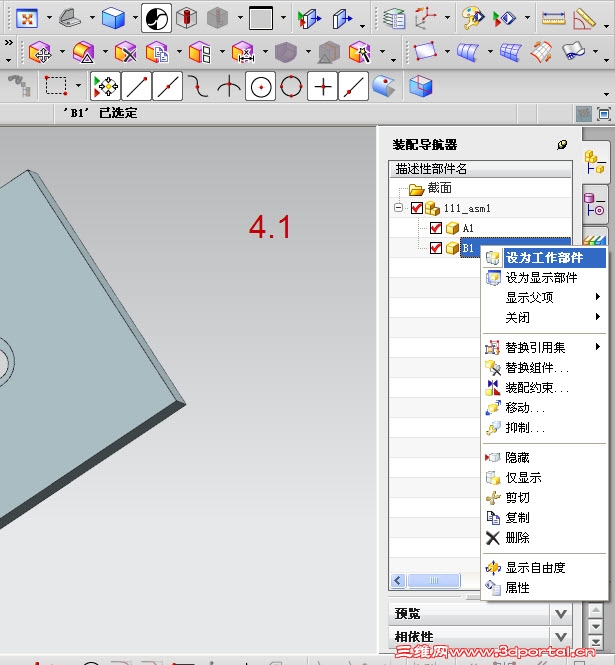
Task: Choose 剪切 from context menu
Action: 545,497
